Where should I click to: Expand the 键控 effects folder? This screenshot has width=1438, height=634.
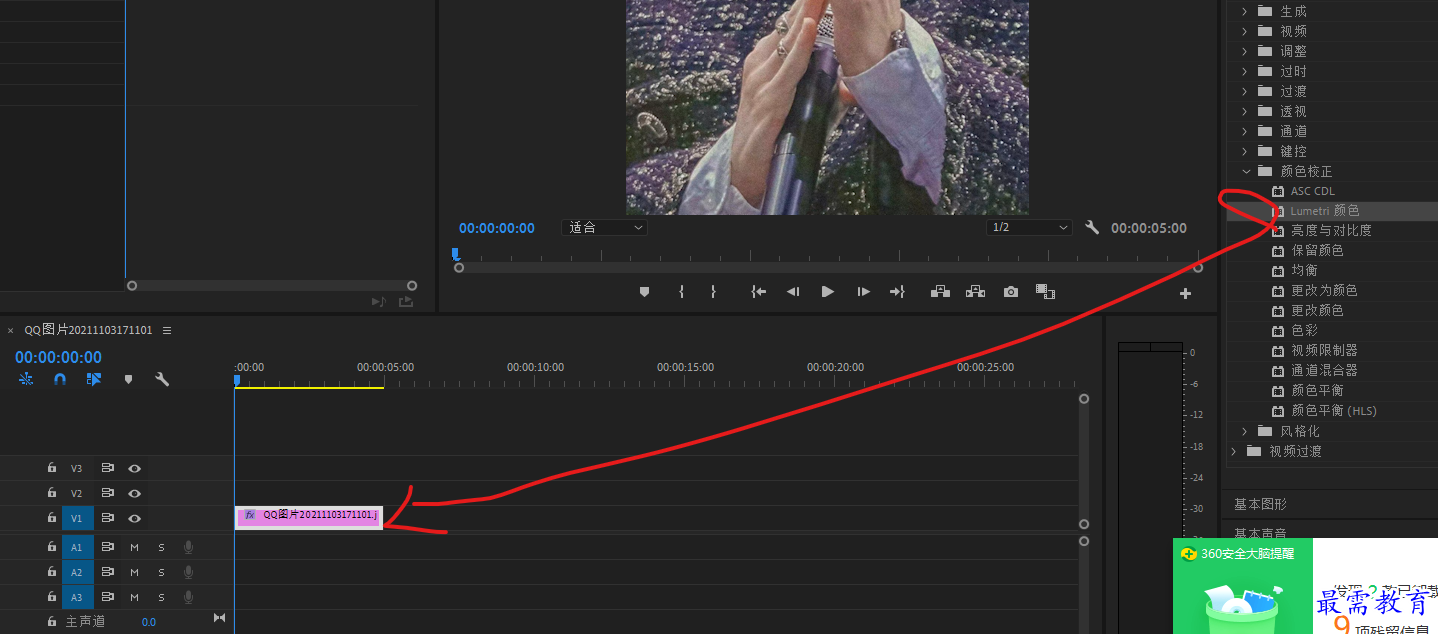click(x=1246, y=151)
